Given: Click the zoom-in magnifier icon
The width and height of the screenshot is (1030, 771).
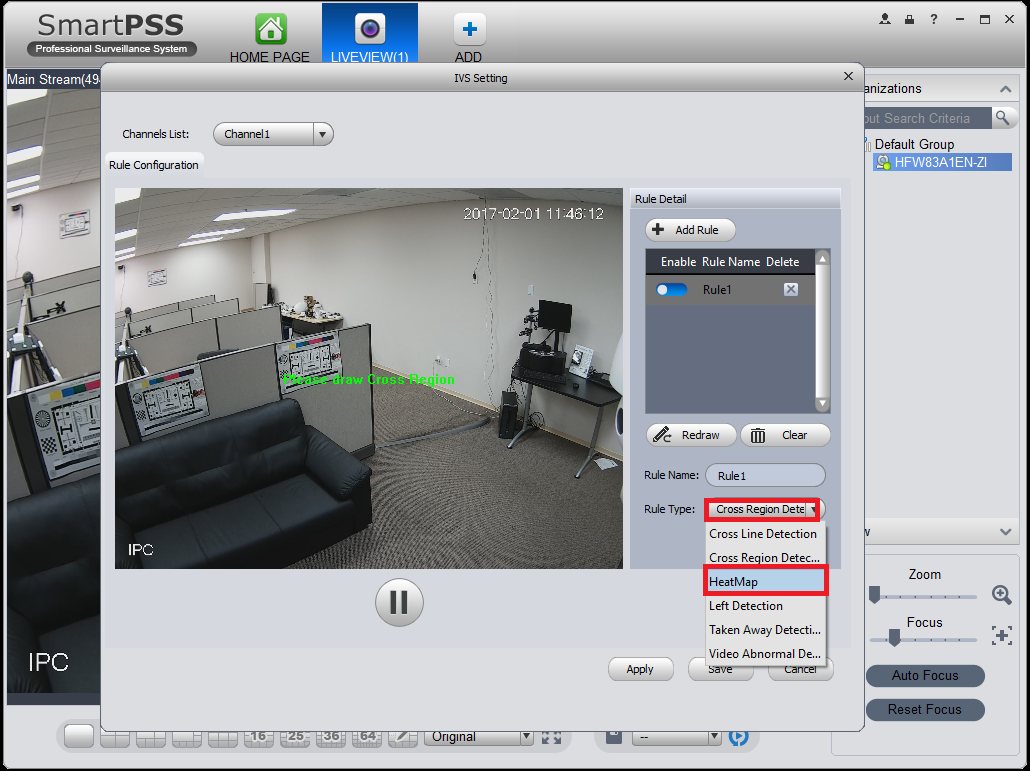Looking at the screenshot, I should (1002, 595).
